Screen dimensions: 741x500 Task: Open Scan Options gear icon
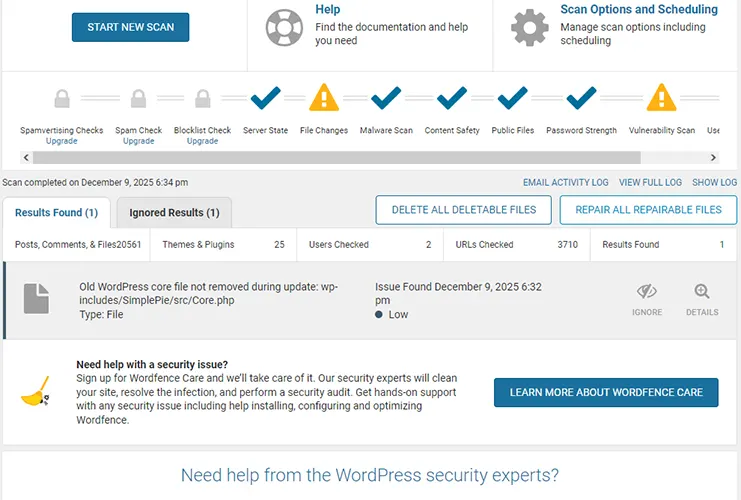point(530,27)
